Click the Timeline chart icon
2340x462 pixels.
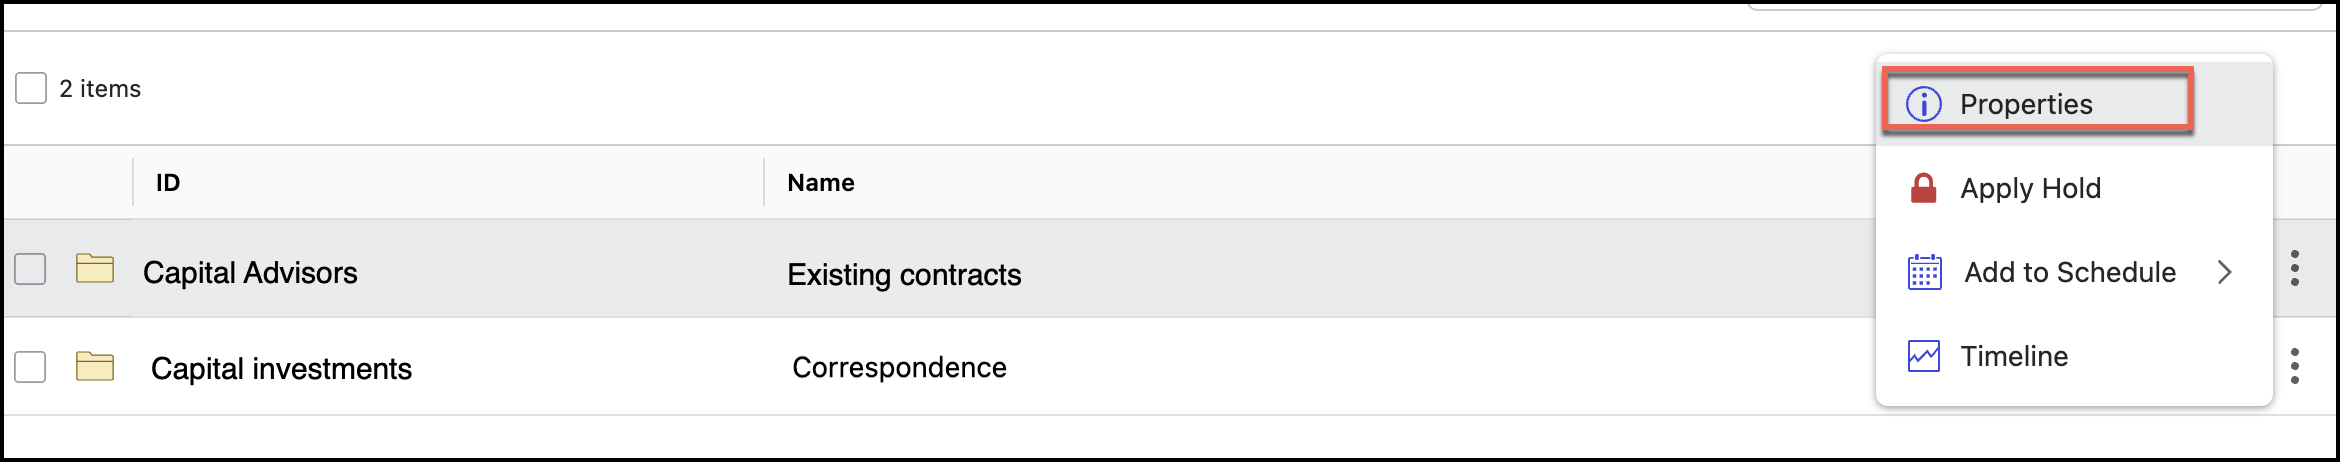coord(1923,356)
